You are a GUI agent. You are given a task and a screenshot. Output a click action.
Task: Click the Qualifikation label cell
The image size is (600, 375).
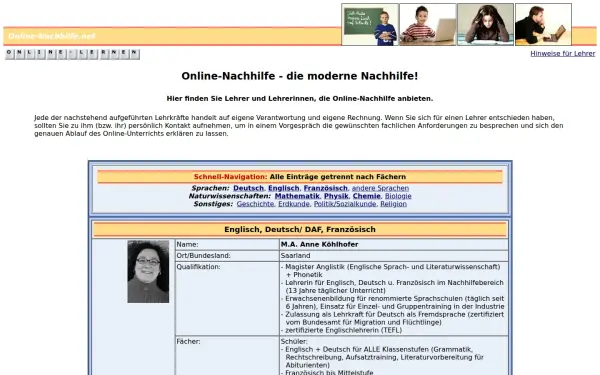click(227, 298)
